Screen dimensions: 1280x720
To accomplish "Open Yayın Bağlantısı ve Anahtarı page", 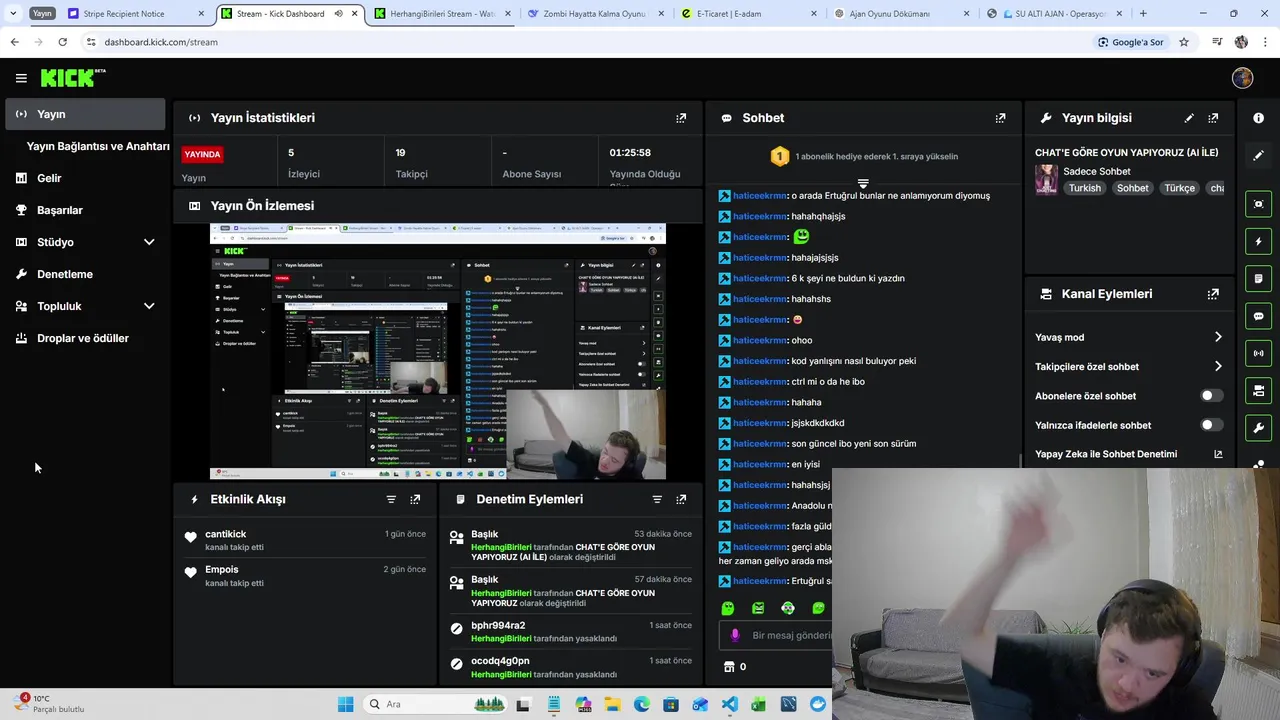I will click(98, 146).
